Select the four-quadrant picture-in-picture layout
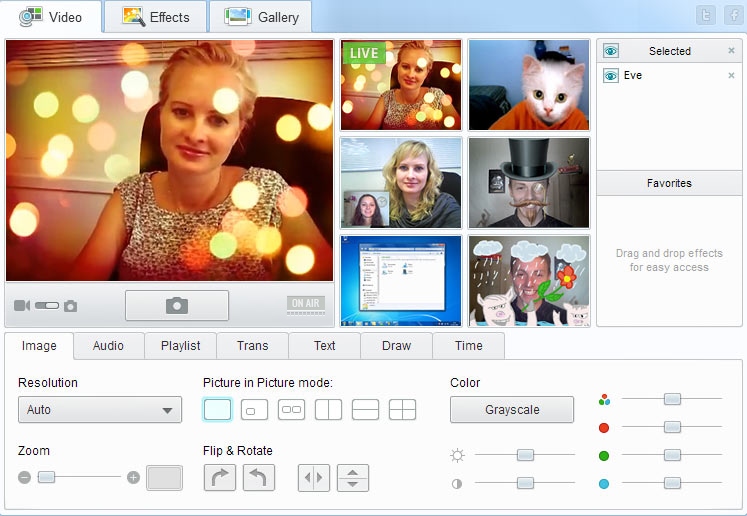 [402, 409]
